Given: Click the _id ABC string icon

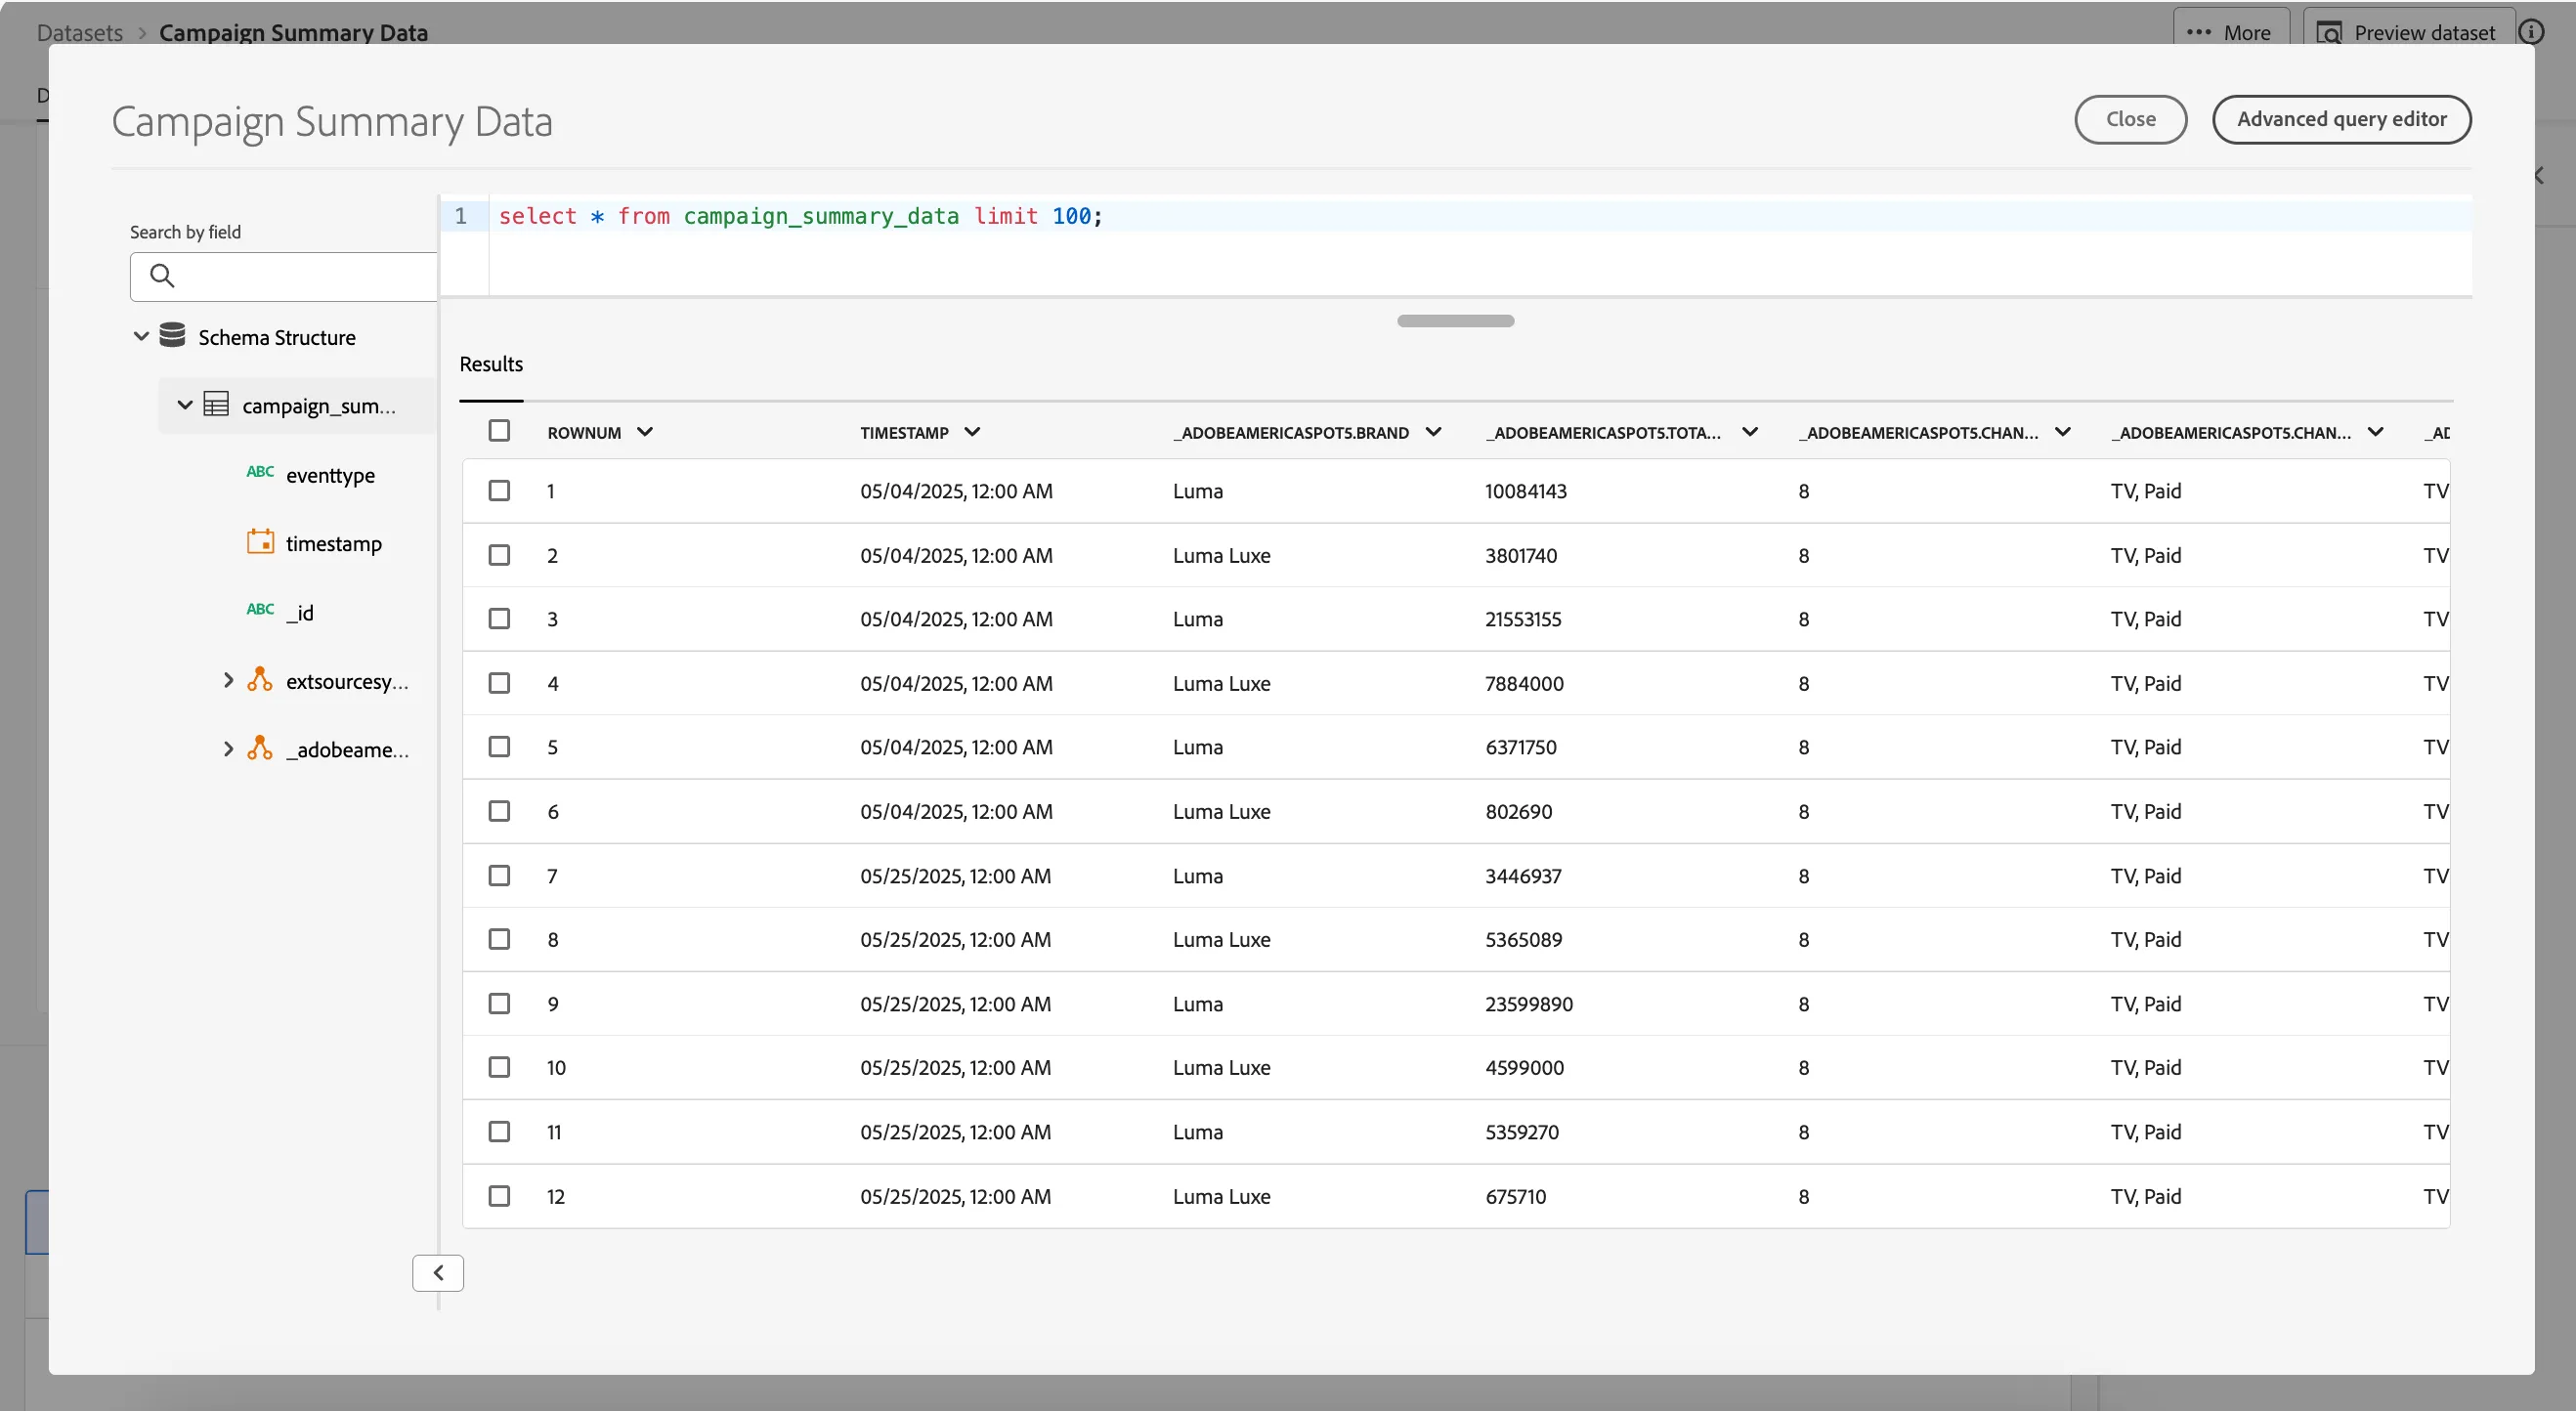Looking at the screenshot, I should click(260, 609).
